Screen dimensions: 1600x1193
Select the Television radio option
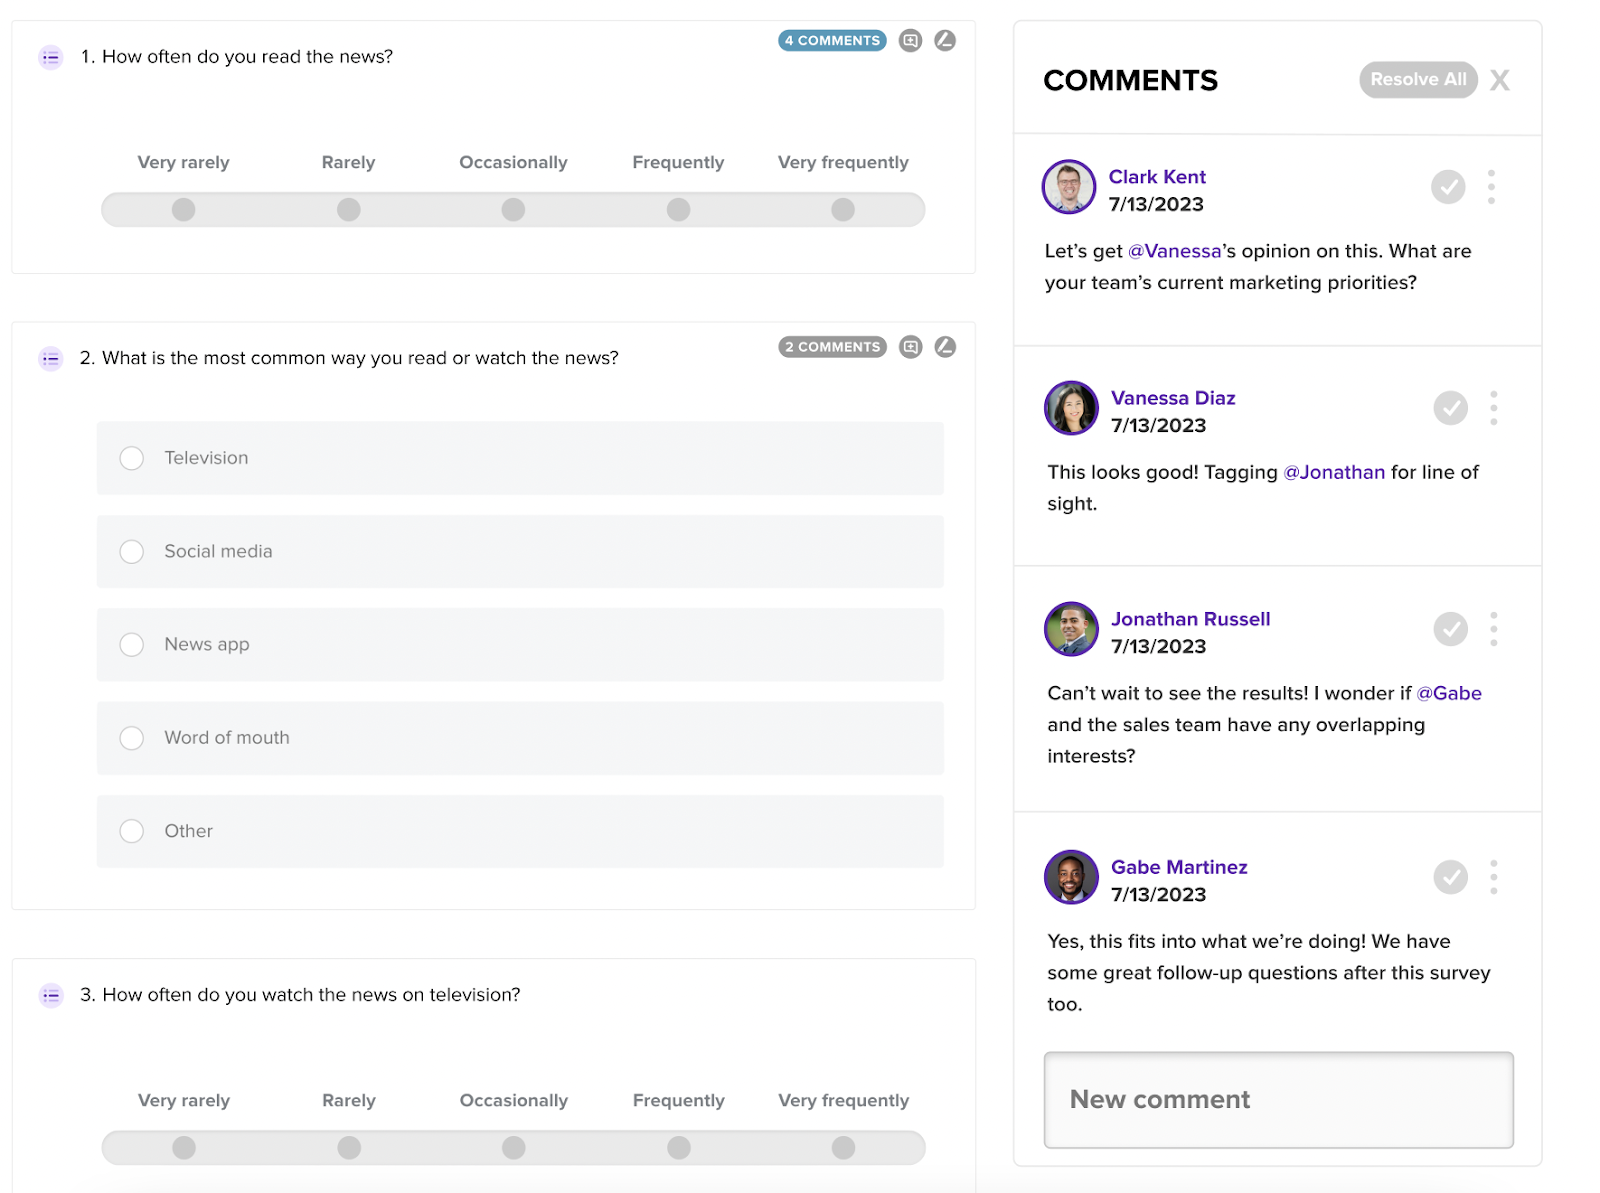pos(132,458)
